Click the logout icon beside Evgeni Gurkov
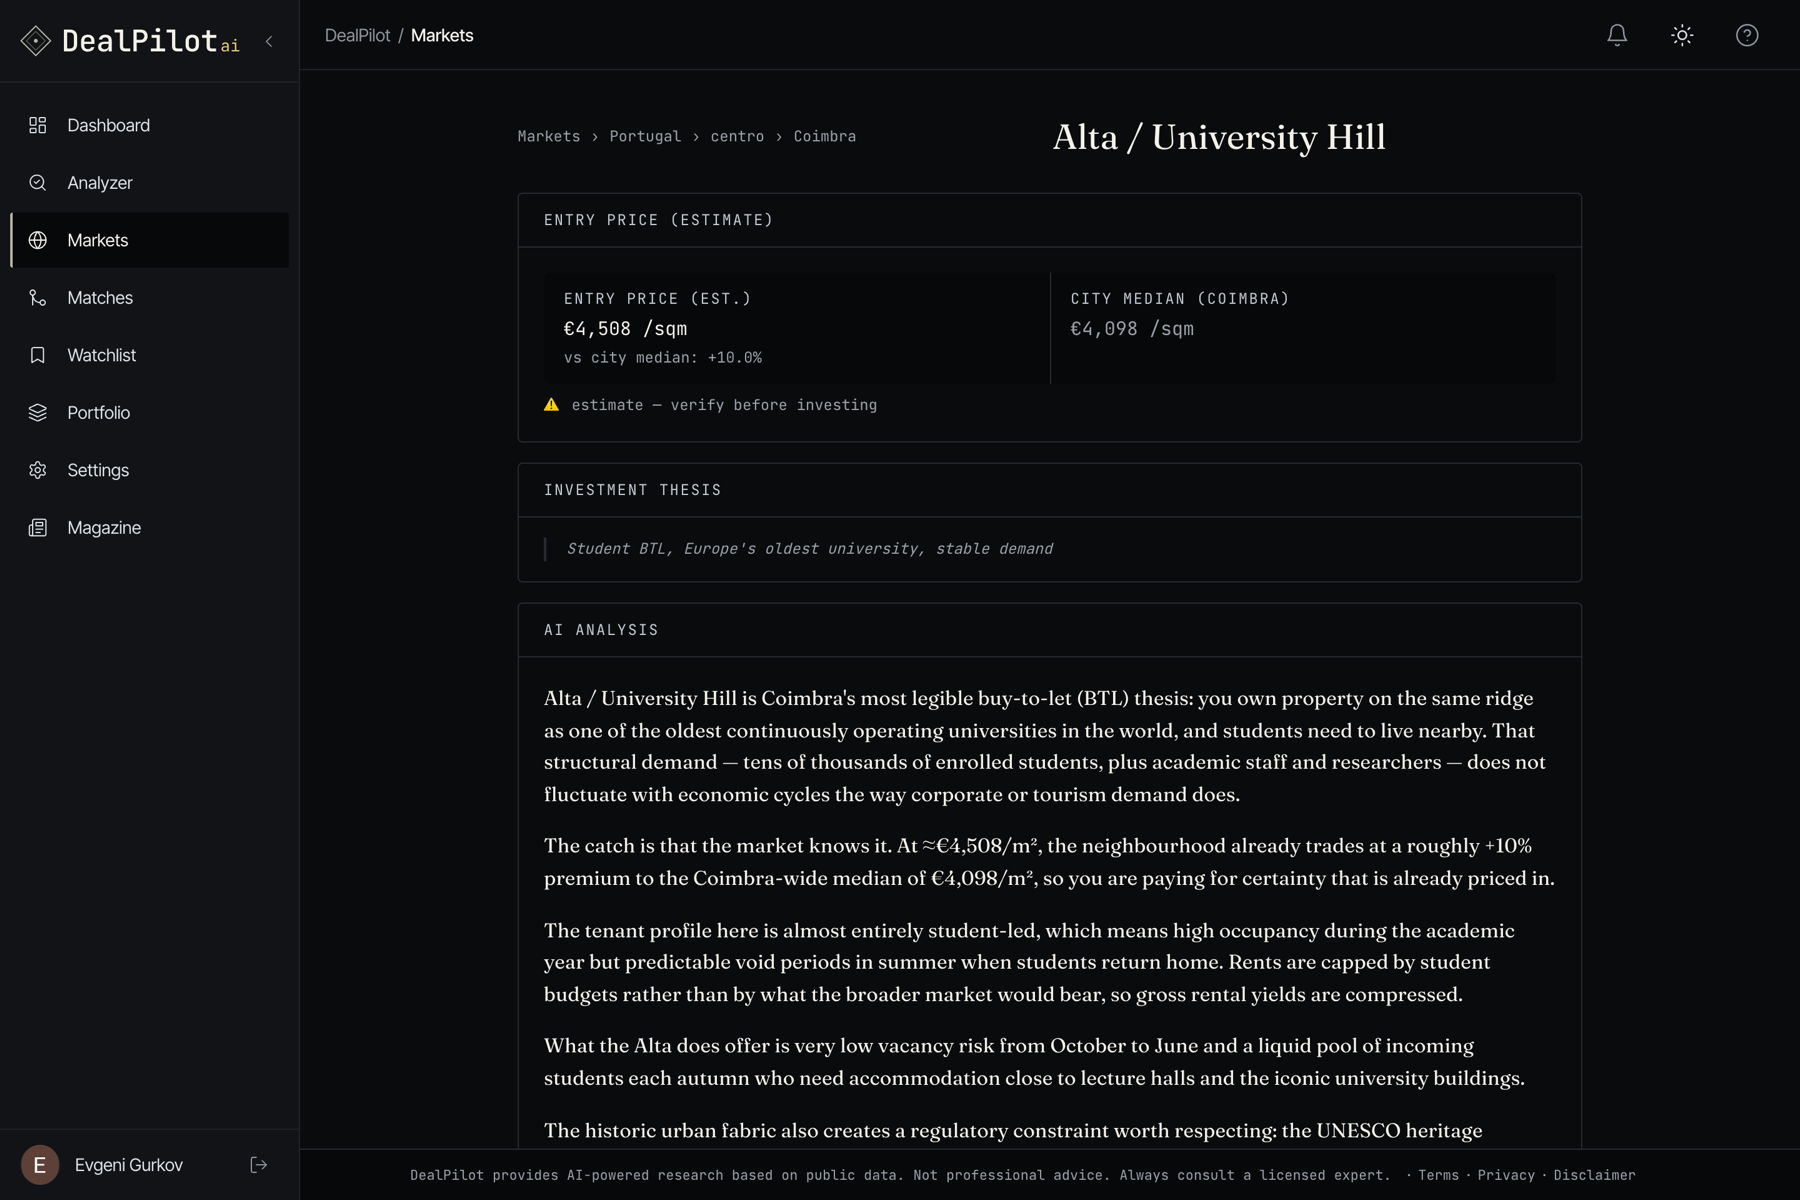This screenshot has height=1200, width=1800. pyautogui.click(x=259, y=1165)
